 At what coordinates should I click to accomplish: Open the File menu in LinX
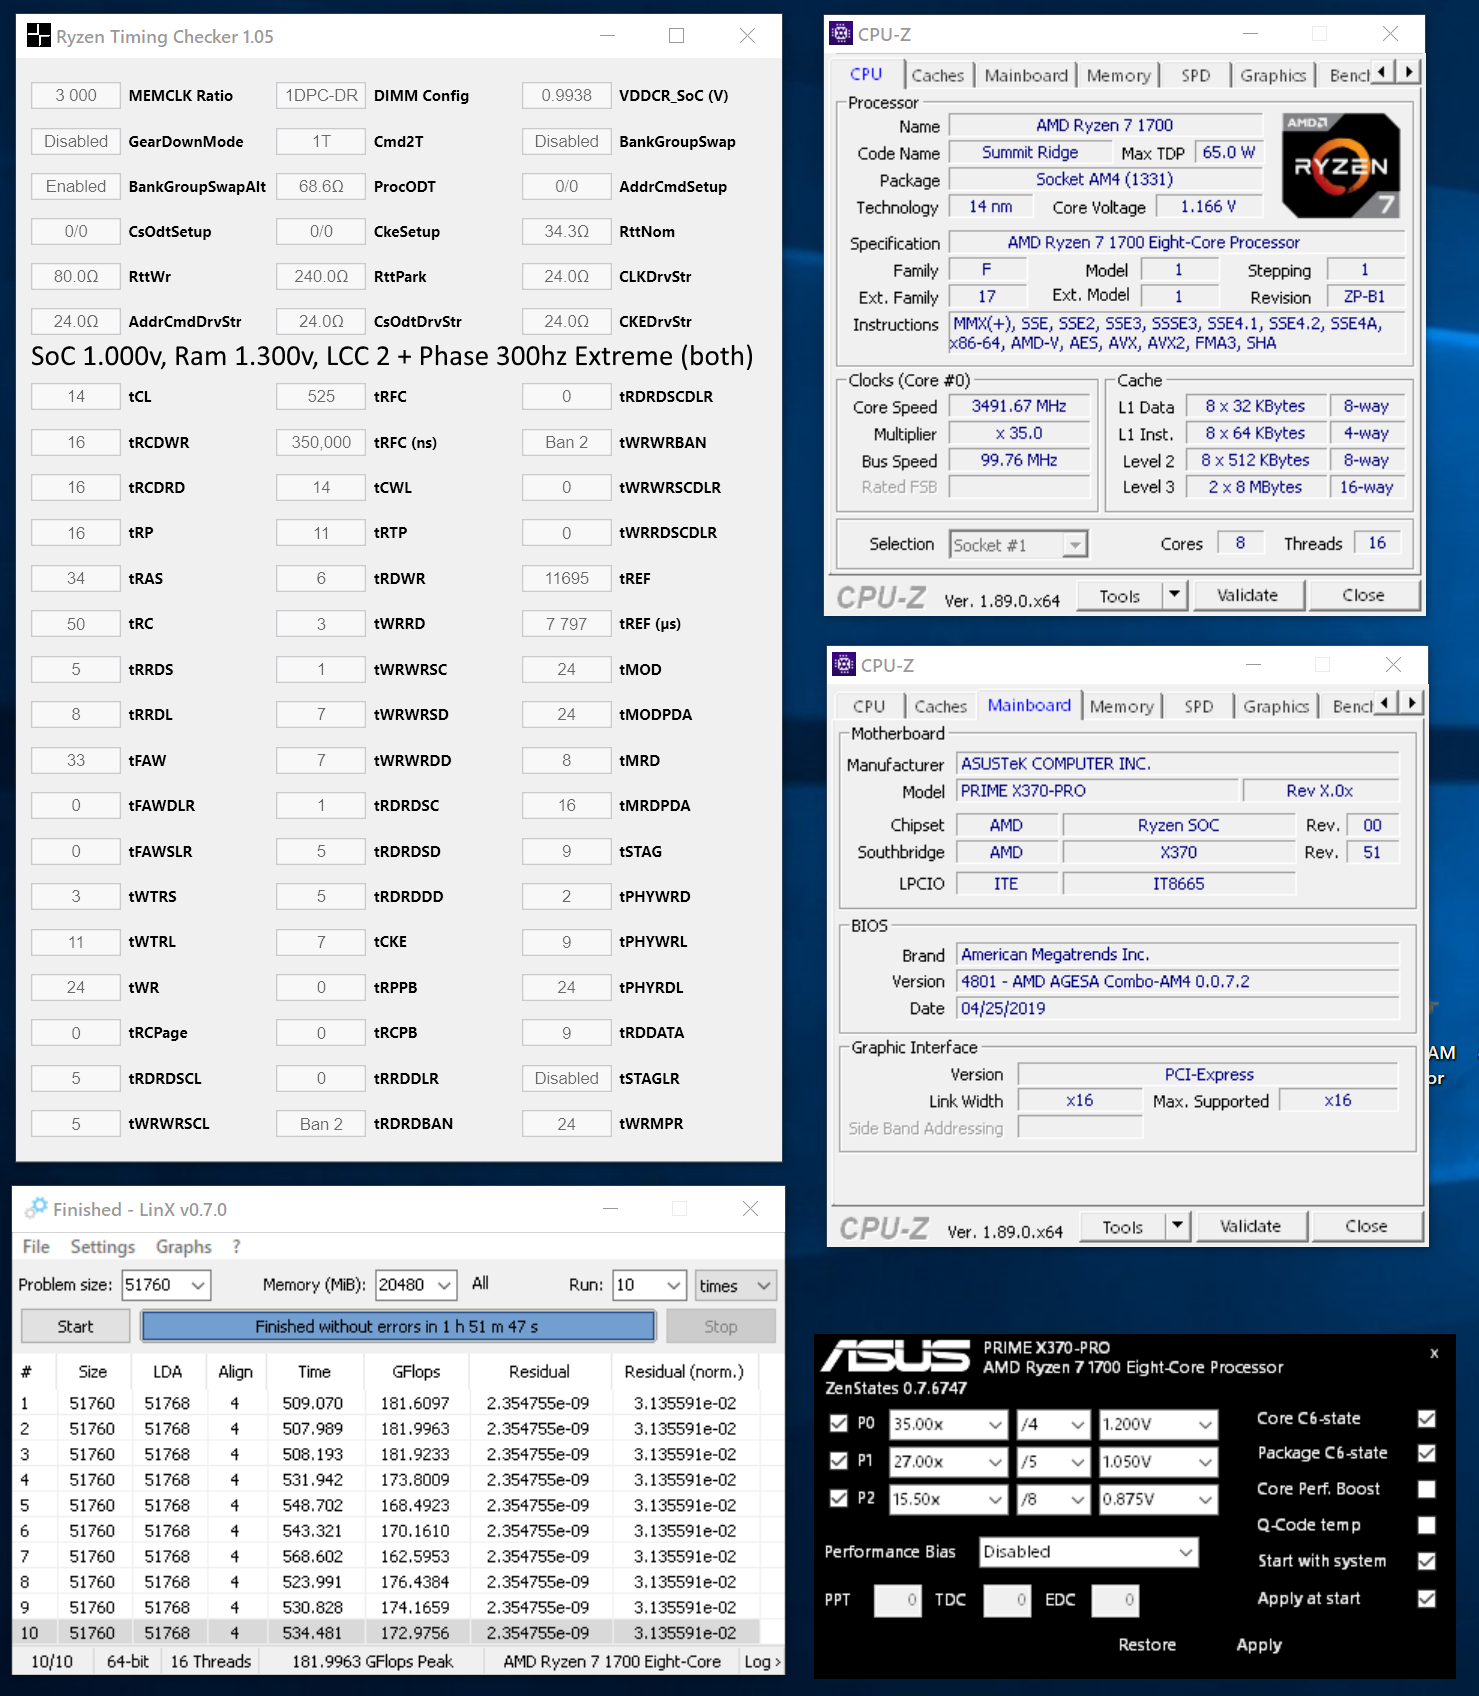[36, 1246]
